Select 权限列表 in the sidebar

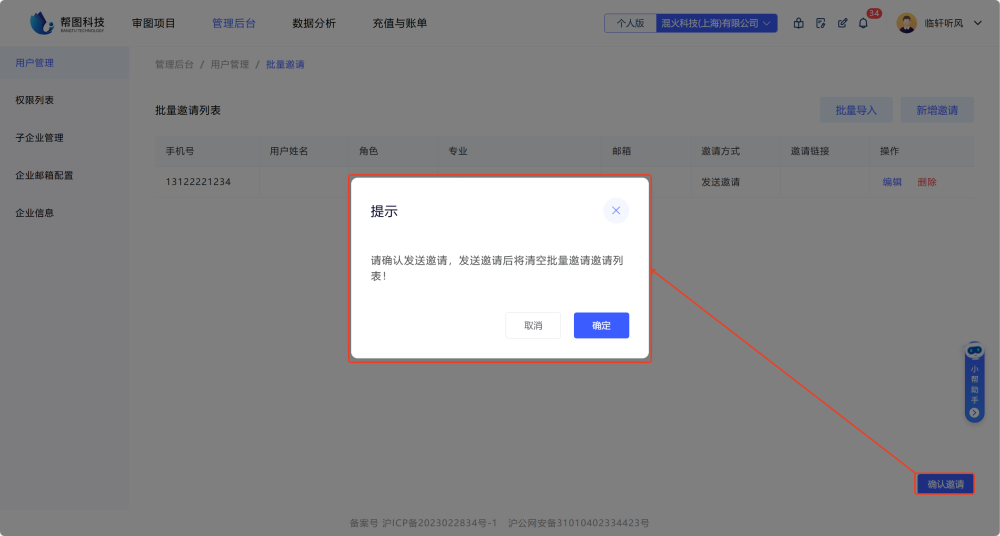coord(35,100)
